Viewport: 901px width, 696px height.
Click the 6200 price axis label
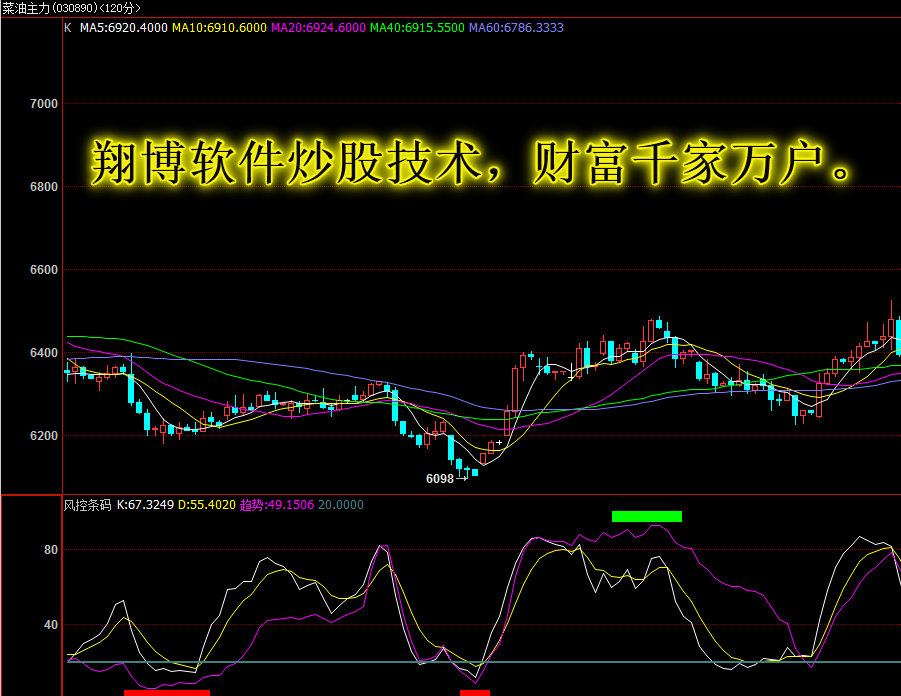pos(44,436)
